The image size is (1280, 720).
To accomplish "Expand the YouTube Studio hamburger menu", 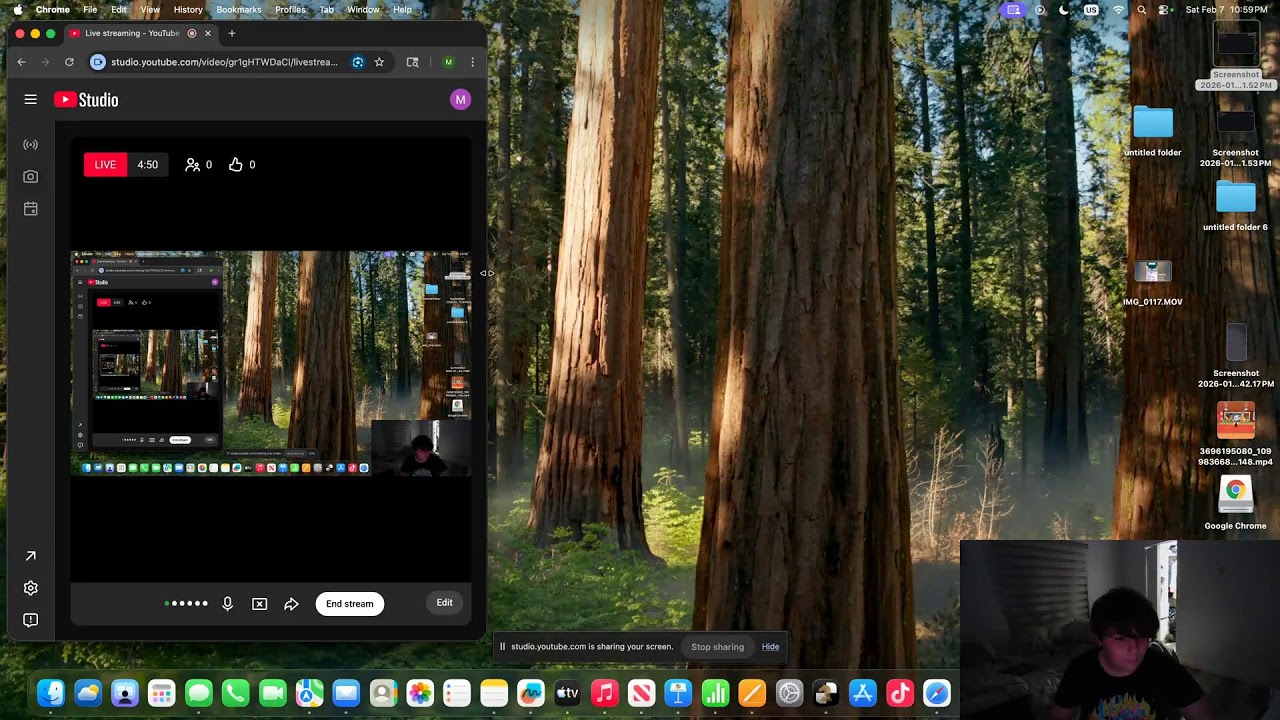I will click(30, 100).
